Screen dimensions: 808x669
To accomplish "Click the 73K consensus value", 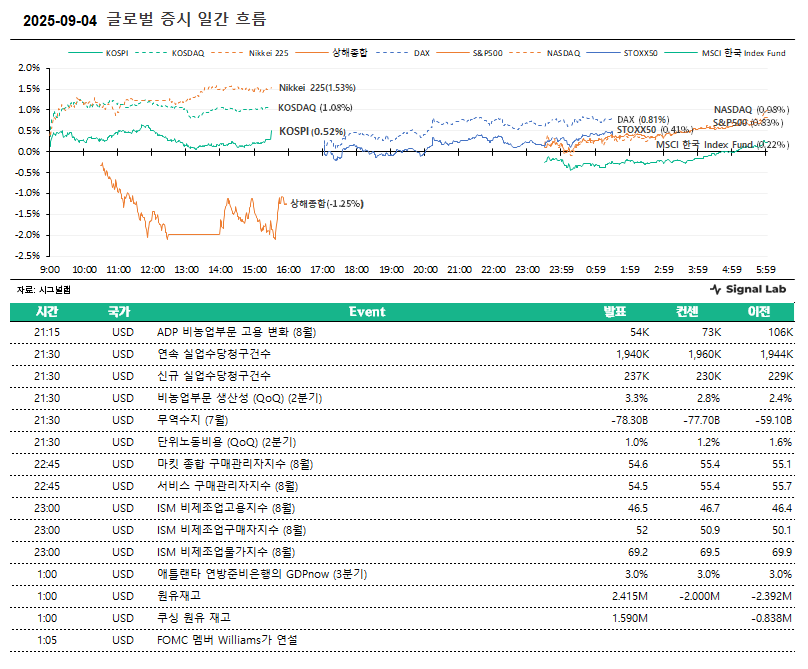I will (x=712, y=332).
